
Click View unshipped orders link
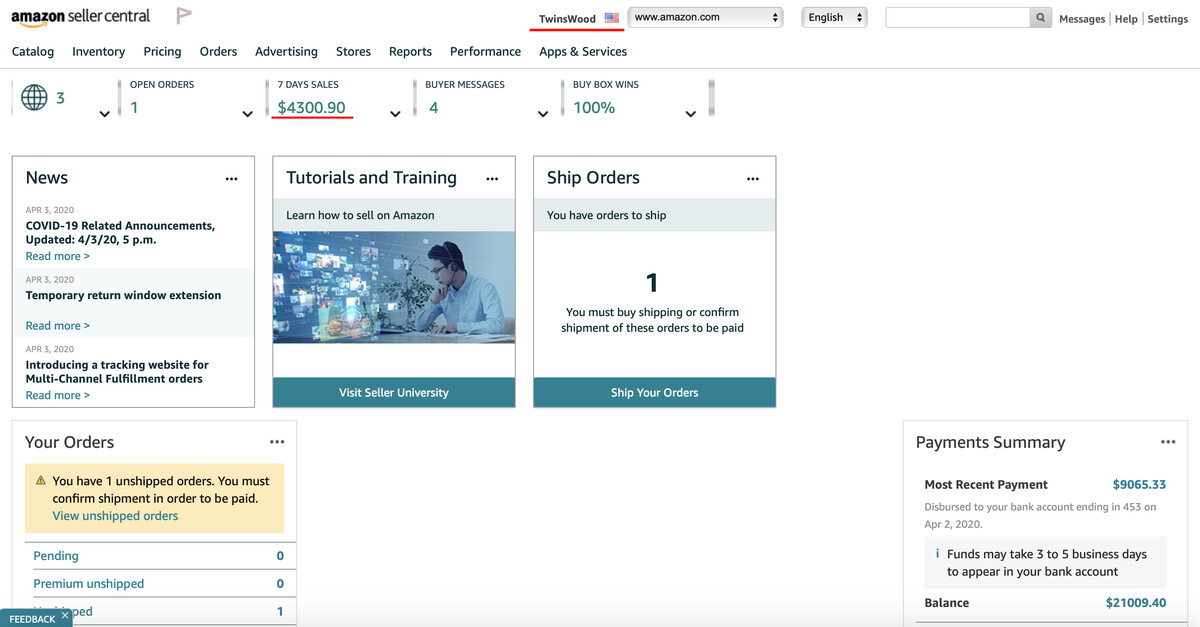click(115, 516)
